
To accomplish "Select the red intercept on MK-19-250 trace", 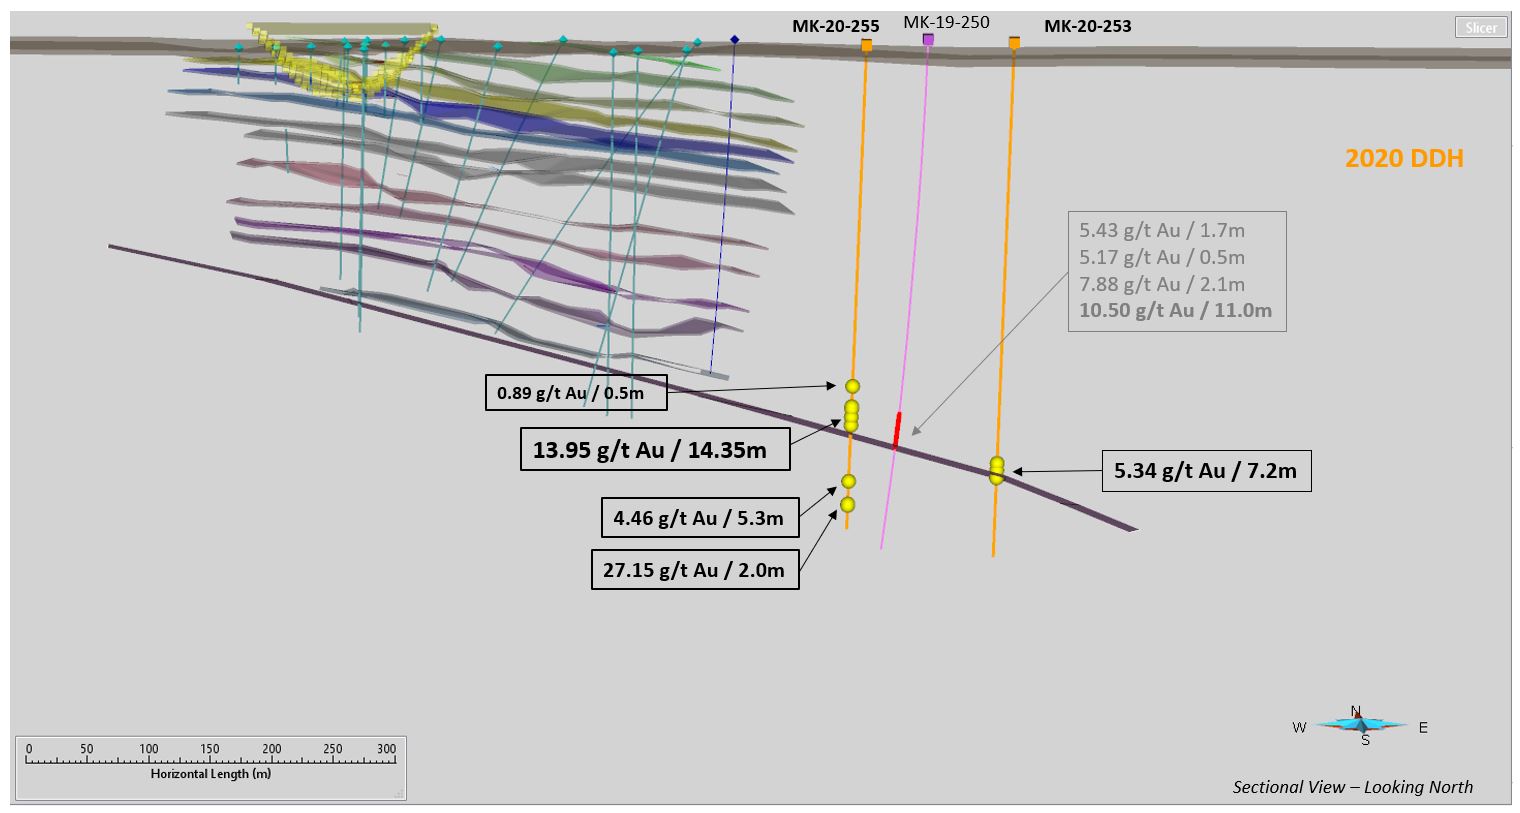I will coord(897,428).
